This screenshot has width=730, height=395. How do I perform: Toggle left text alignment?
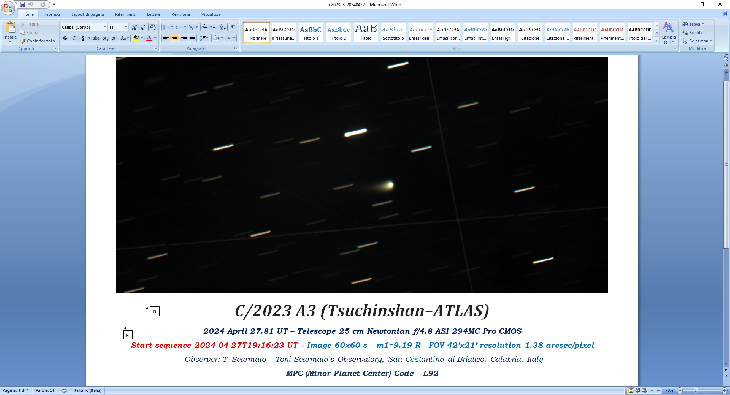click(166, 38)
